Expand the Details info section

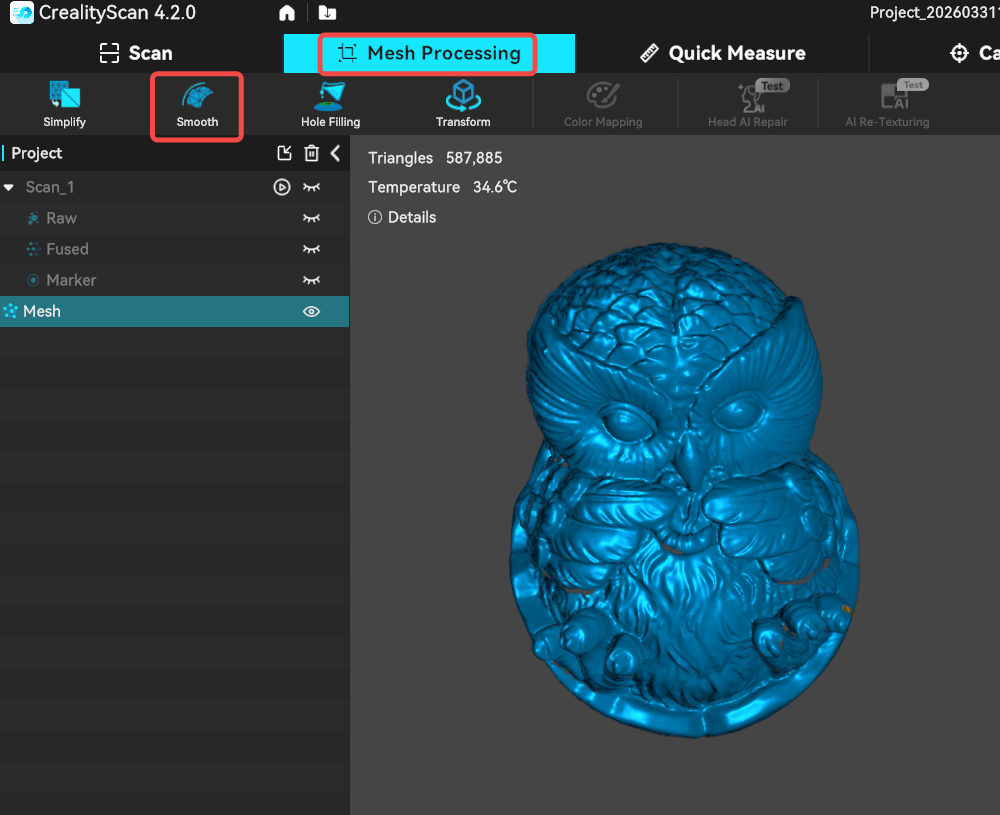coord(402,217)
